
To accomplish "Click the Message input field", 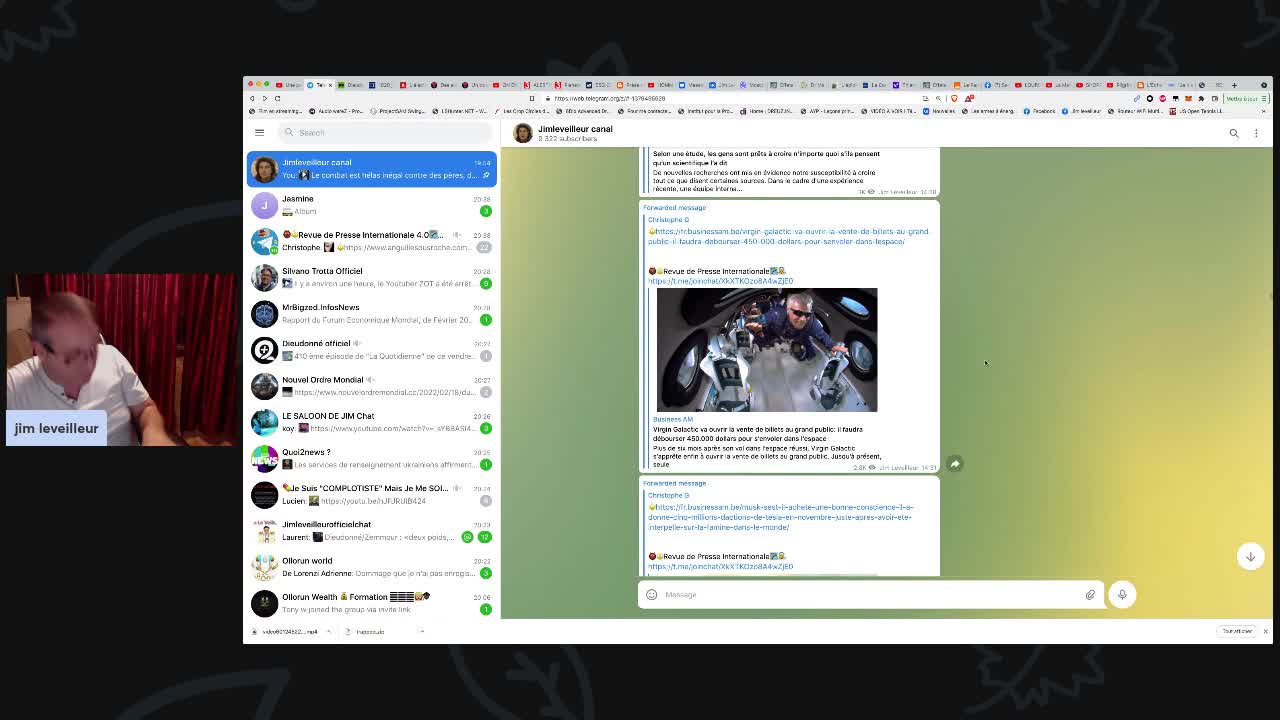I will (x=870, y=595).
